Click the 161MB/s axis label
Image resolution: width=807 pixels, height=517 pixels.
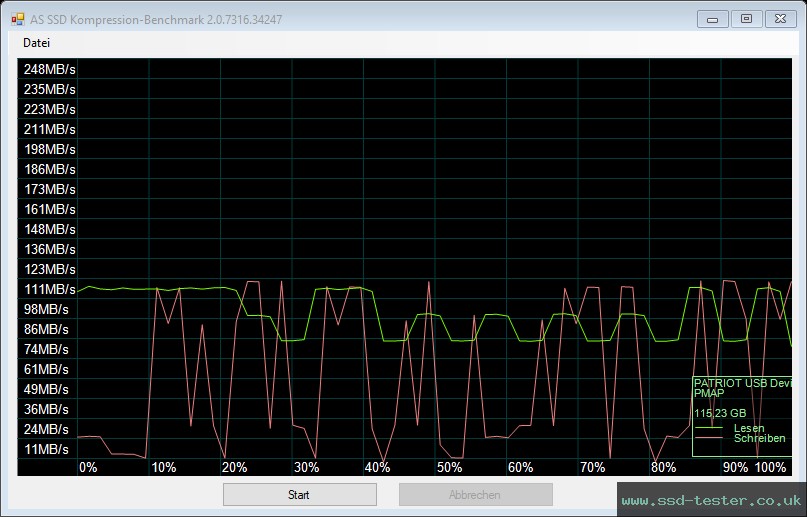[49, 210]
